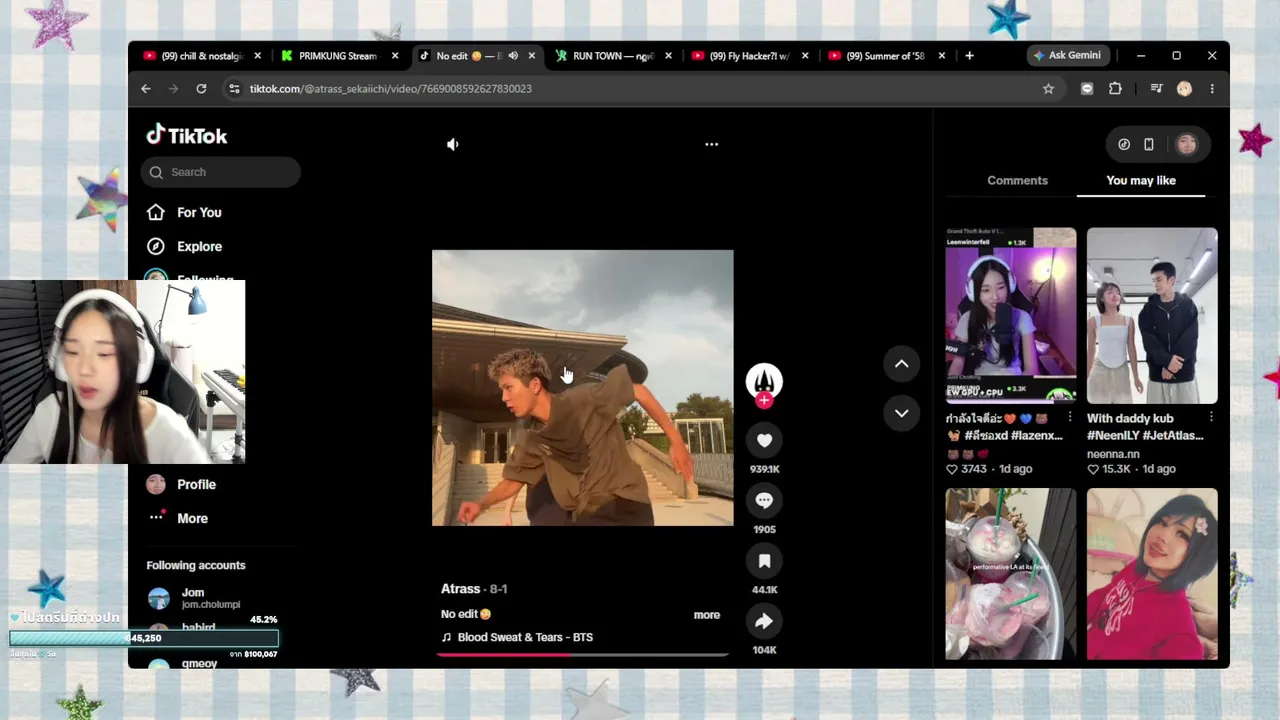This screenshot has height=720, width=1280.
Task: Close the PRIMKUNG Stream tab
Action: click(395, 56)
